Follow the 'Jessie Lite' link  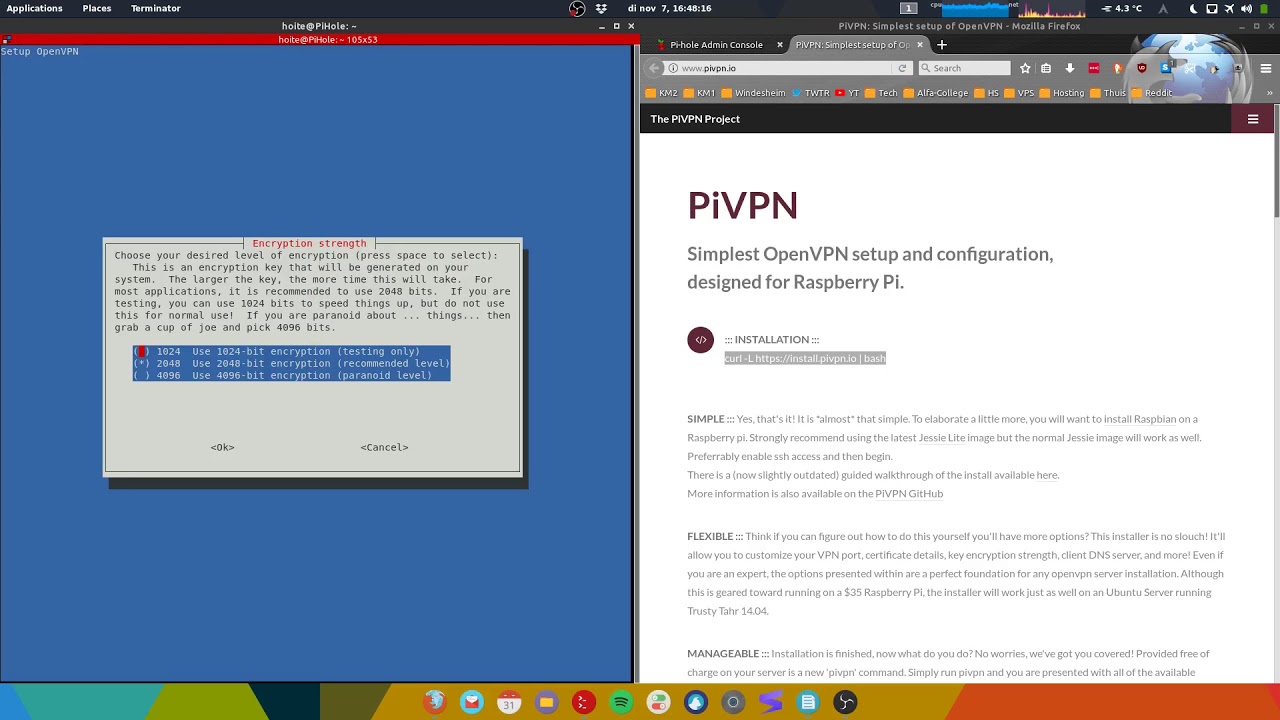pos(944,437)
